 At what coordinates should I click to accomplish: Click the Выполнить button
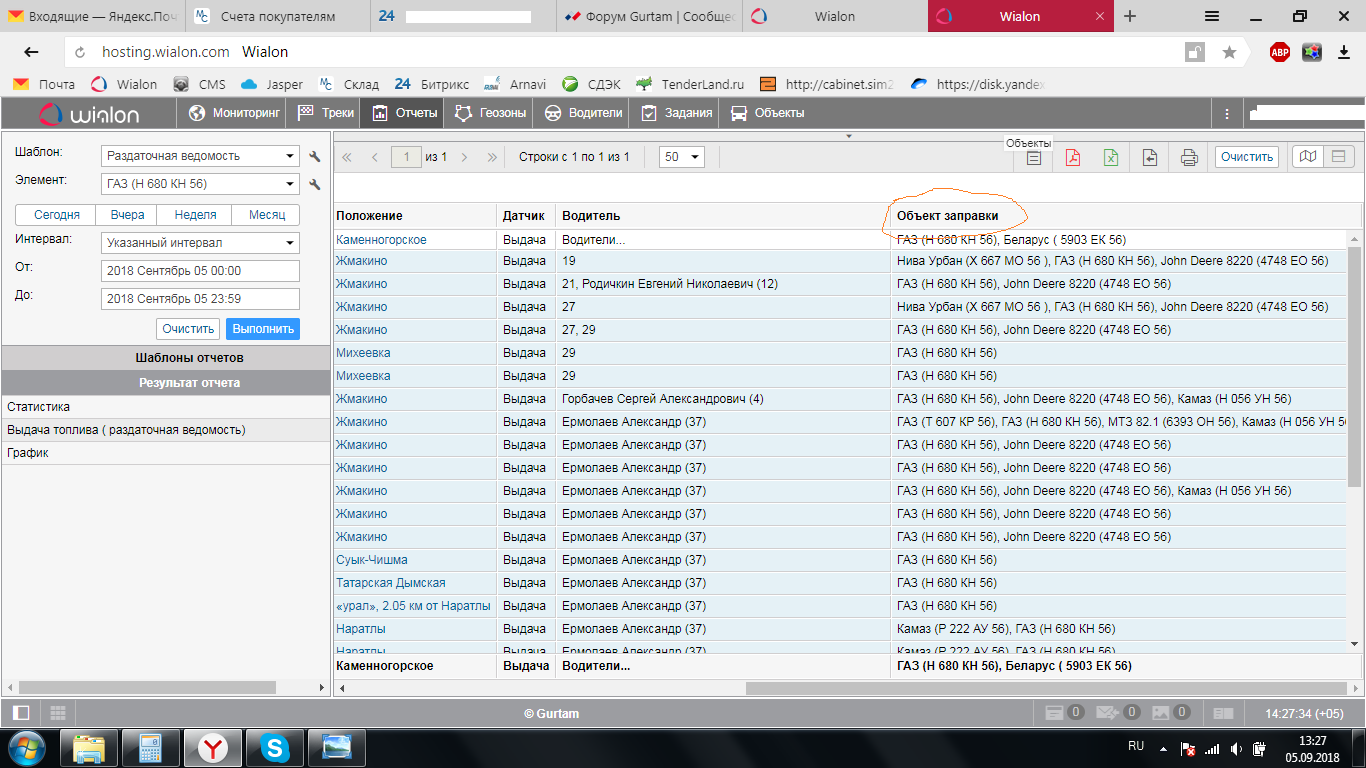pyautogui.click(x=262, y=329)
